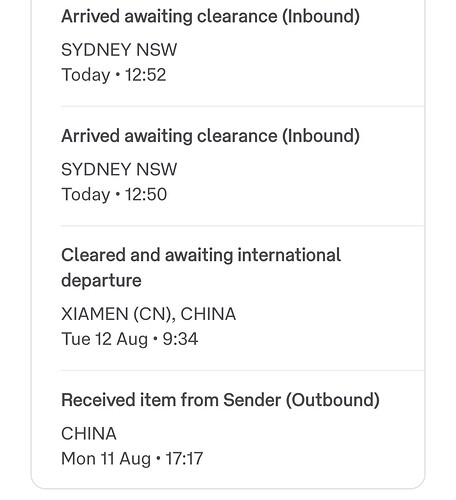Click the word Sender in received event

click(252, 400)
